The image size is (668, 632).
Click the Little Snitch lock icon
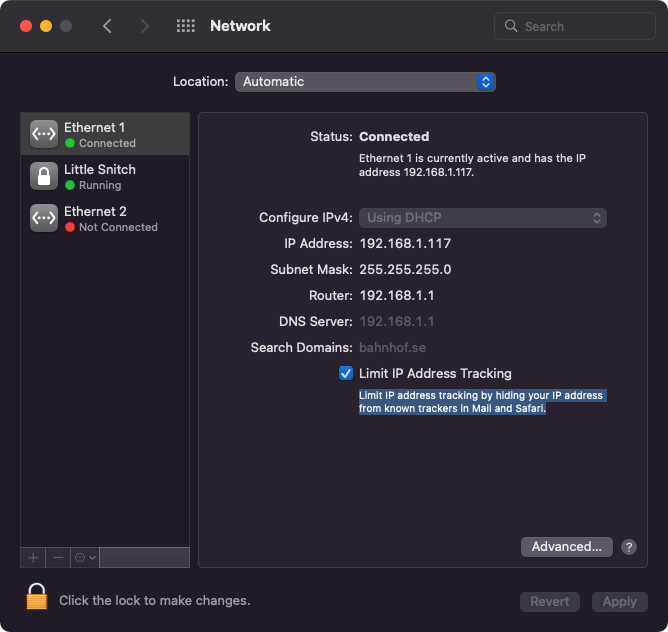44,176
